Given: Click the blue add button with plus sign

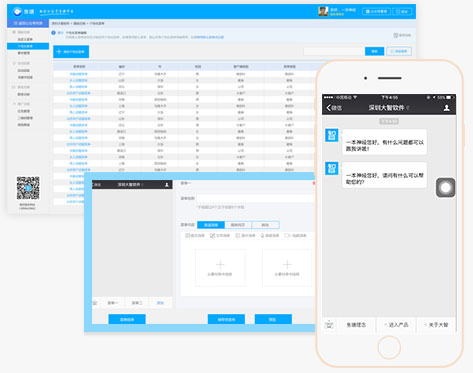Looking at the screenshot, I should click(71, 52).
